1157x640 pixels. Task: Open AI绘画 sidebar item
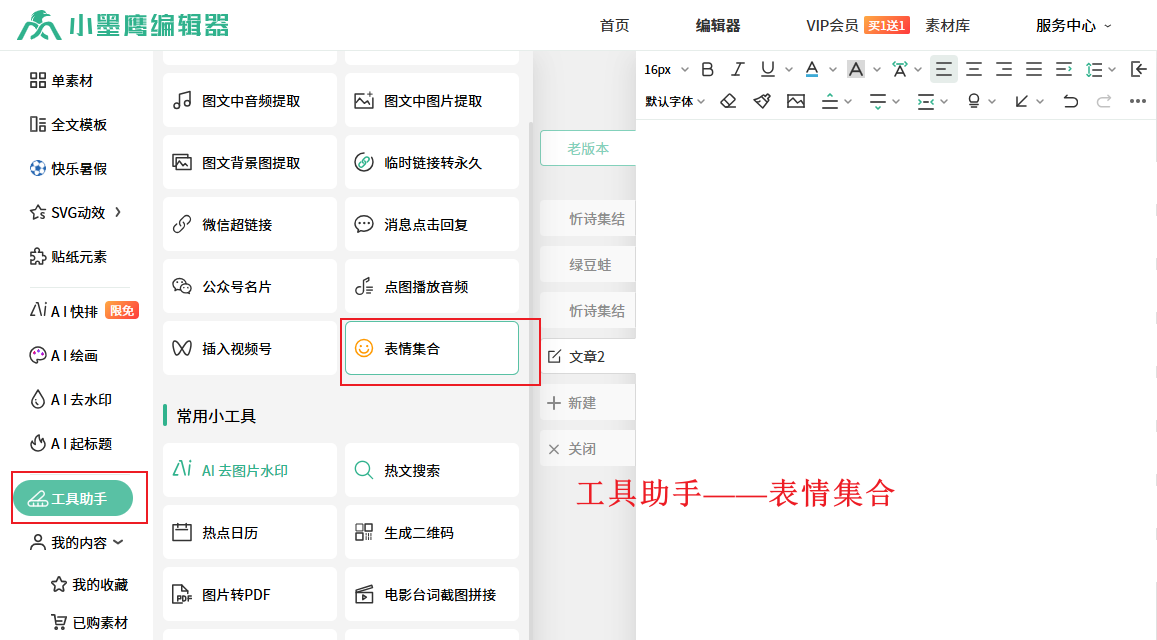coord(63,356)
